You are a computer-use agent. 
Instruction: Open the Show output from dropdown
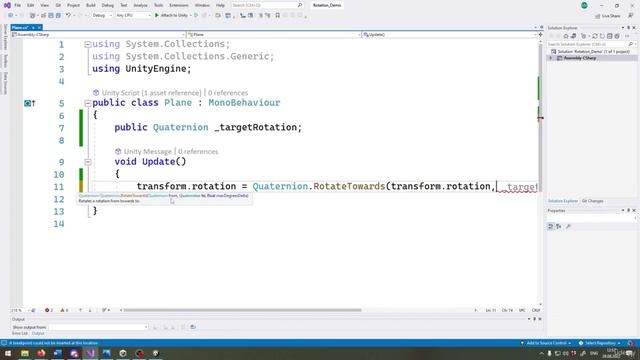(x=98, y=327)
